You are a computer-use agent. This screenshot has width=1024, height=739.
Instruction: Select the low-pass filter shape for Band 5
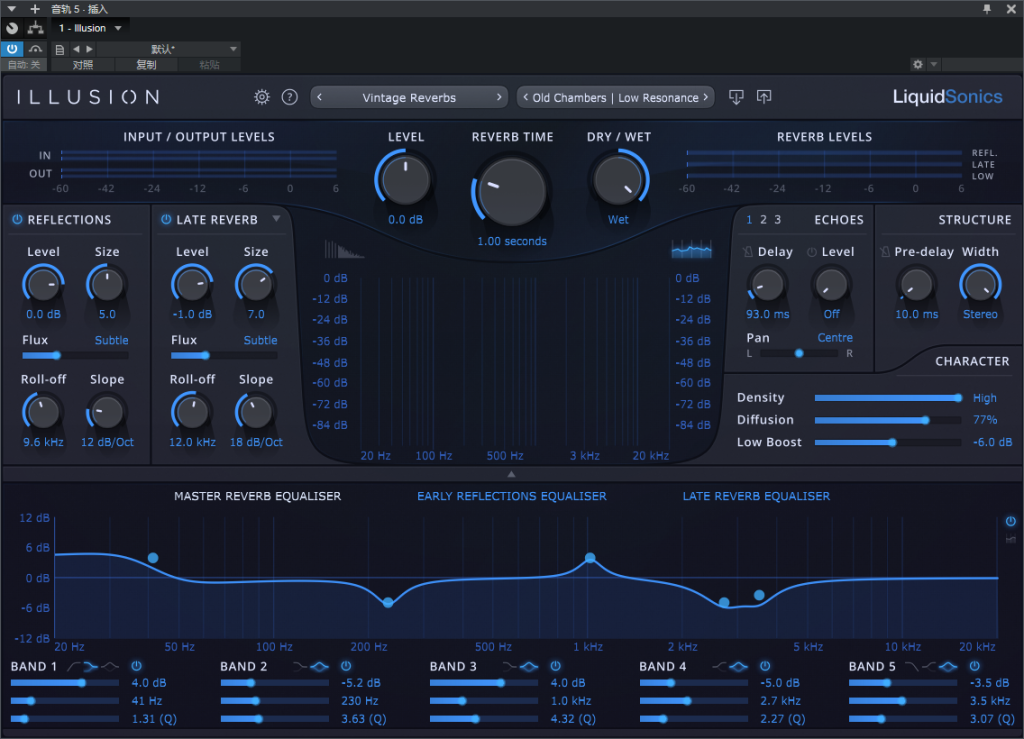[912, 667]
